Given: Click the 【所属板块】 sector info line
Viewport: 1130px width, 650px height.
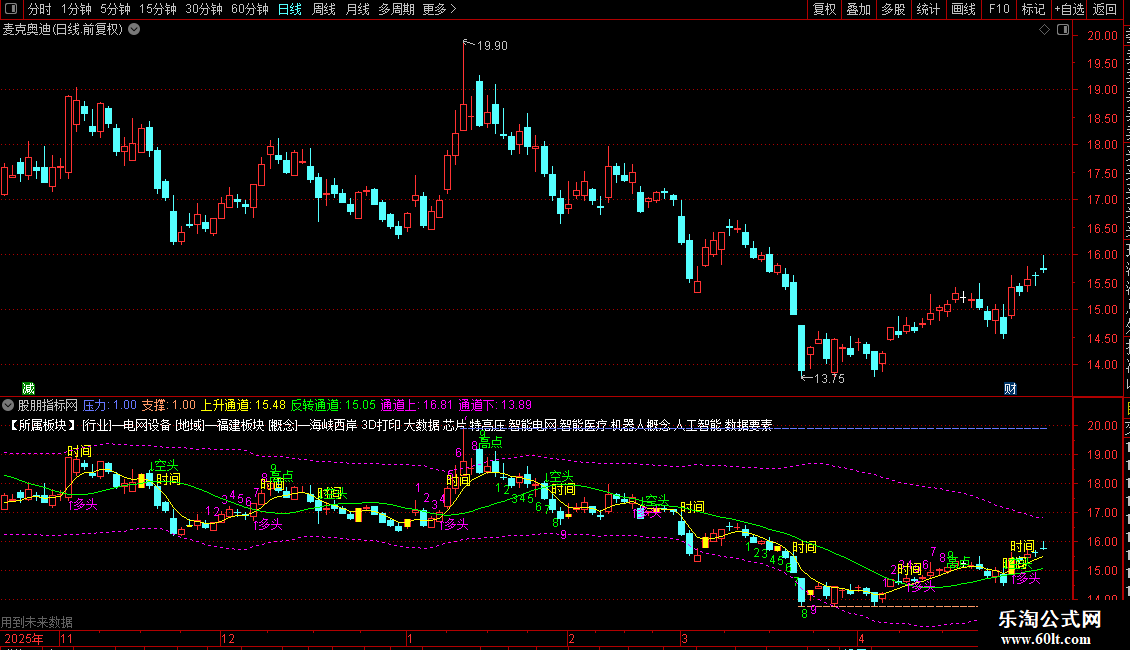Looking at the screenshot, I should pyautogui.click(x=389, y=425).
